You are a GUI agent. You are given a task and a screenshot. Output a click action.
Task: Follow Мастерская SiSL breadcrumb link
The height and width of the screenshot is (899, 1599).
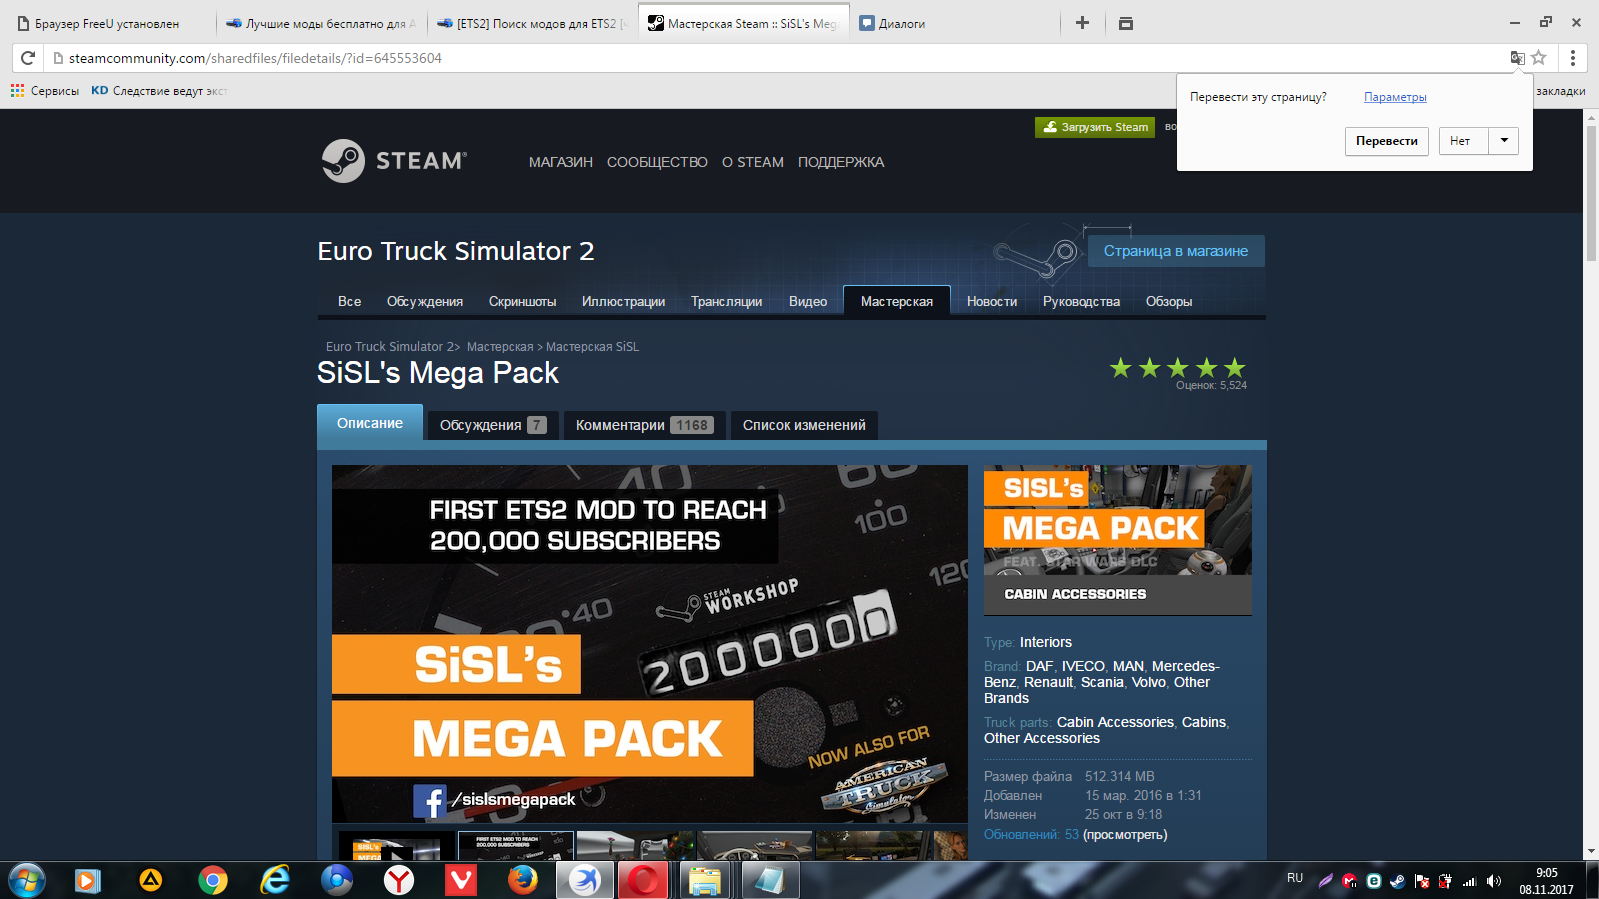[x=592, y=347]
